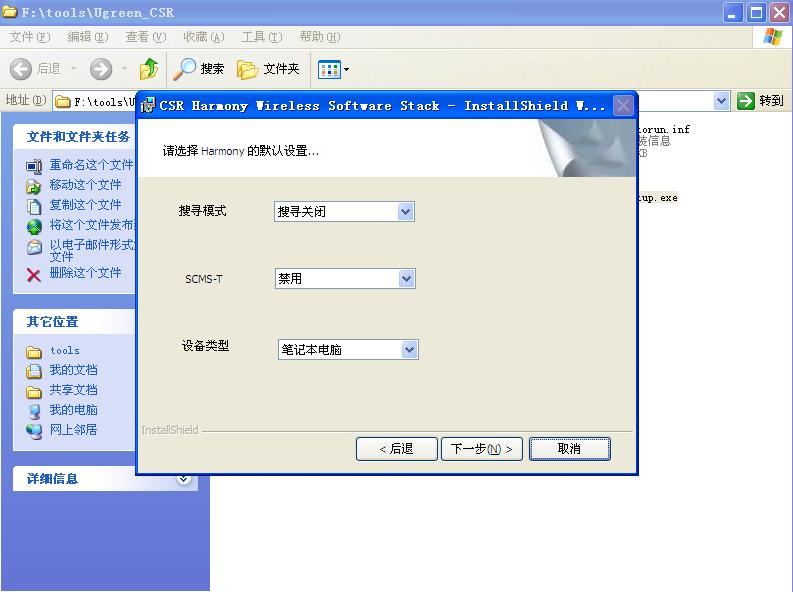Click the My Documents icon in sidebar
793x592 pixels.
34,372
